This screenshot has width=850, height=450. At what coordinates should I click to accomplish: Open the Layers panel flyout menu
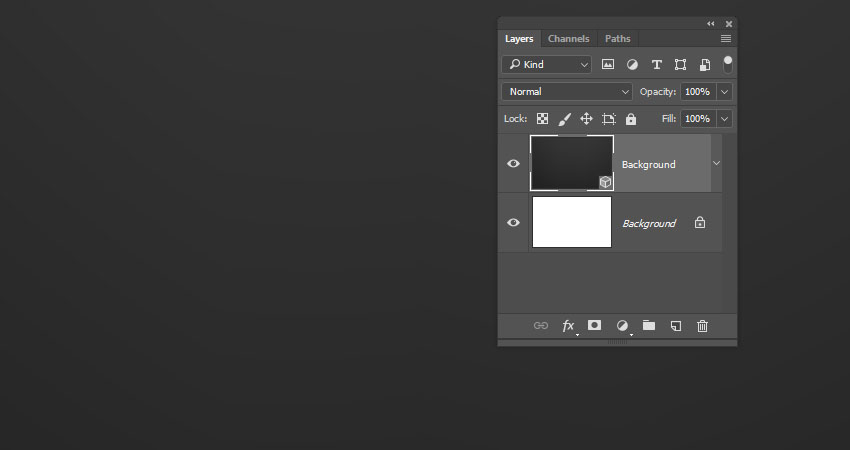pos(726,38)
